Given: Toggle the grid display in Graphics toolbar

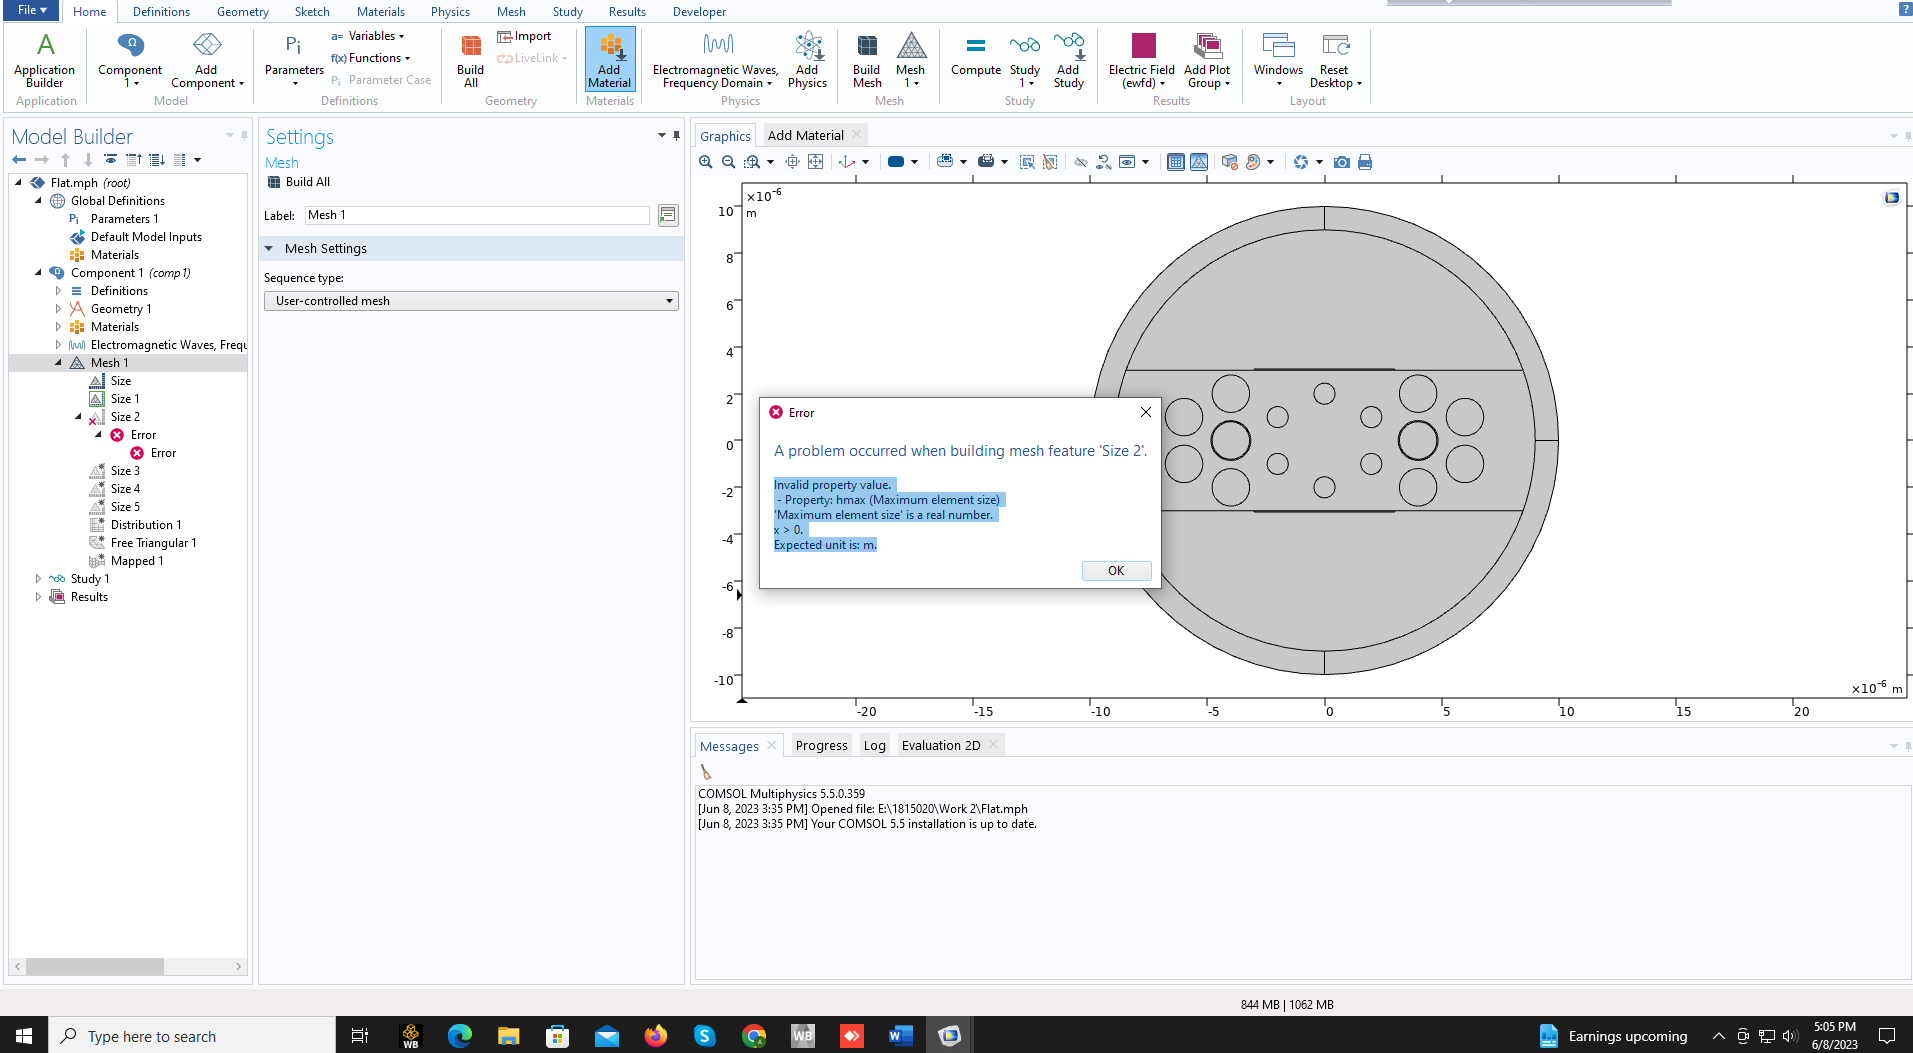Looking at the screenshot, I should [x=1176, y=162].
